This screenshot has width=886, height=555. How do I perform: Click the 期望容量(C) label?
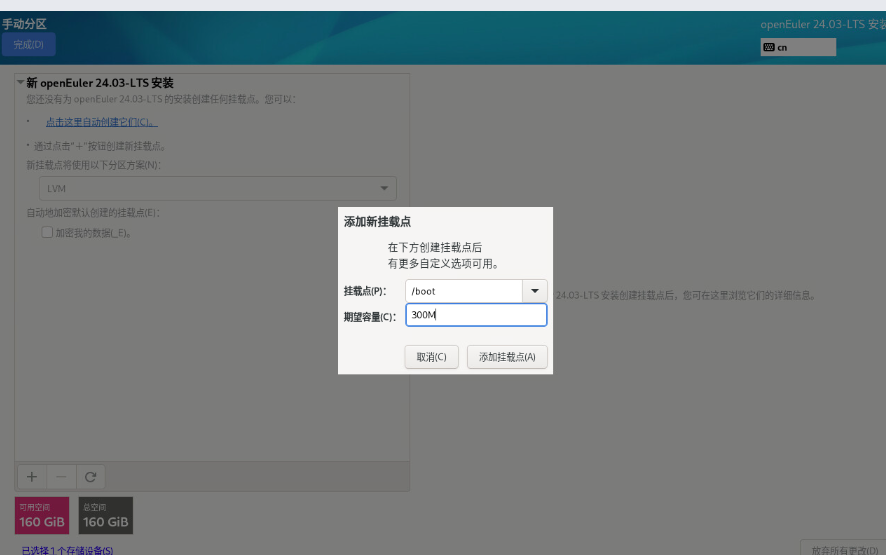[x=370, y=316]
